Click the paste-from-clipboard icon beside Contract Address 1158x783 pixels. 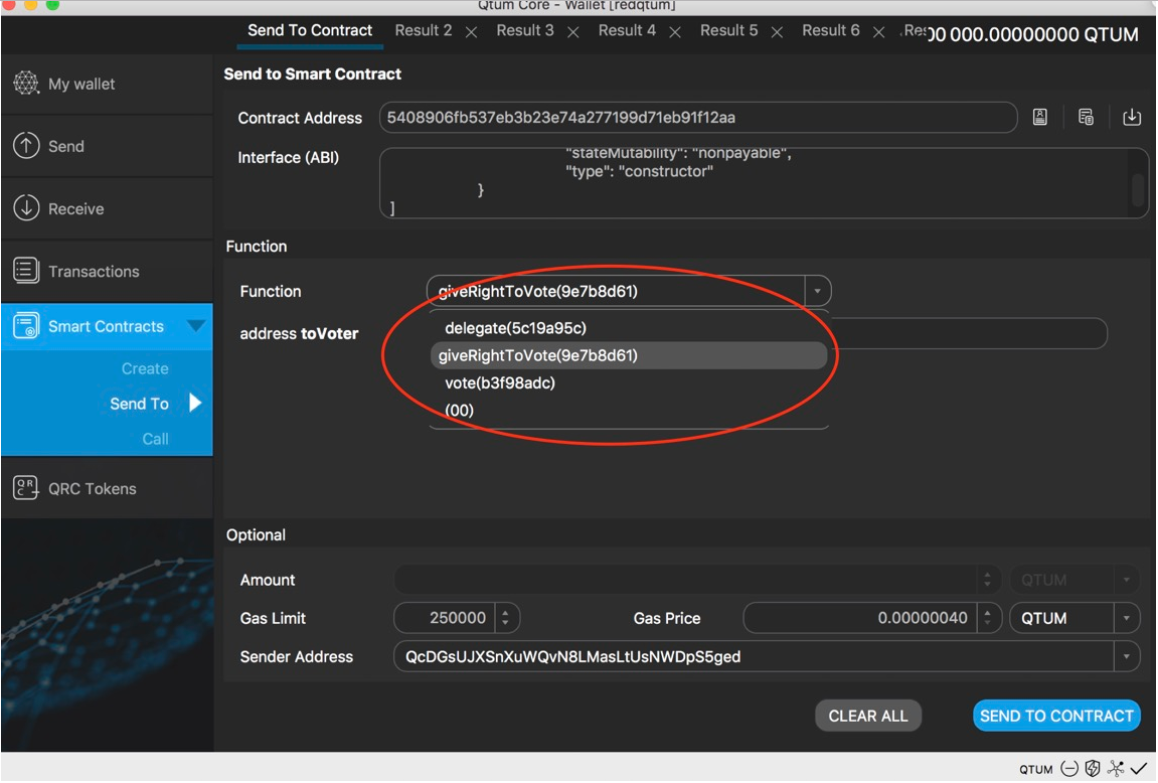click(x=1086, y=117)
